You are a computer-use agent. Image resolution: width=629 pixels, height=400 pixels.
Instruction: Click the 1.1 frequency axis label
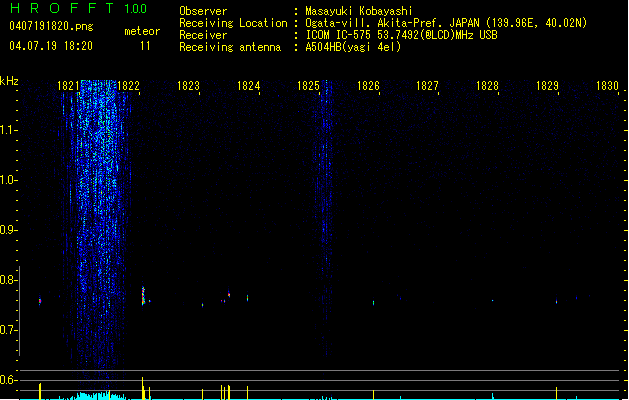[8, 130]
